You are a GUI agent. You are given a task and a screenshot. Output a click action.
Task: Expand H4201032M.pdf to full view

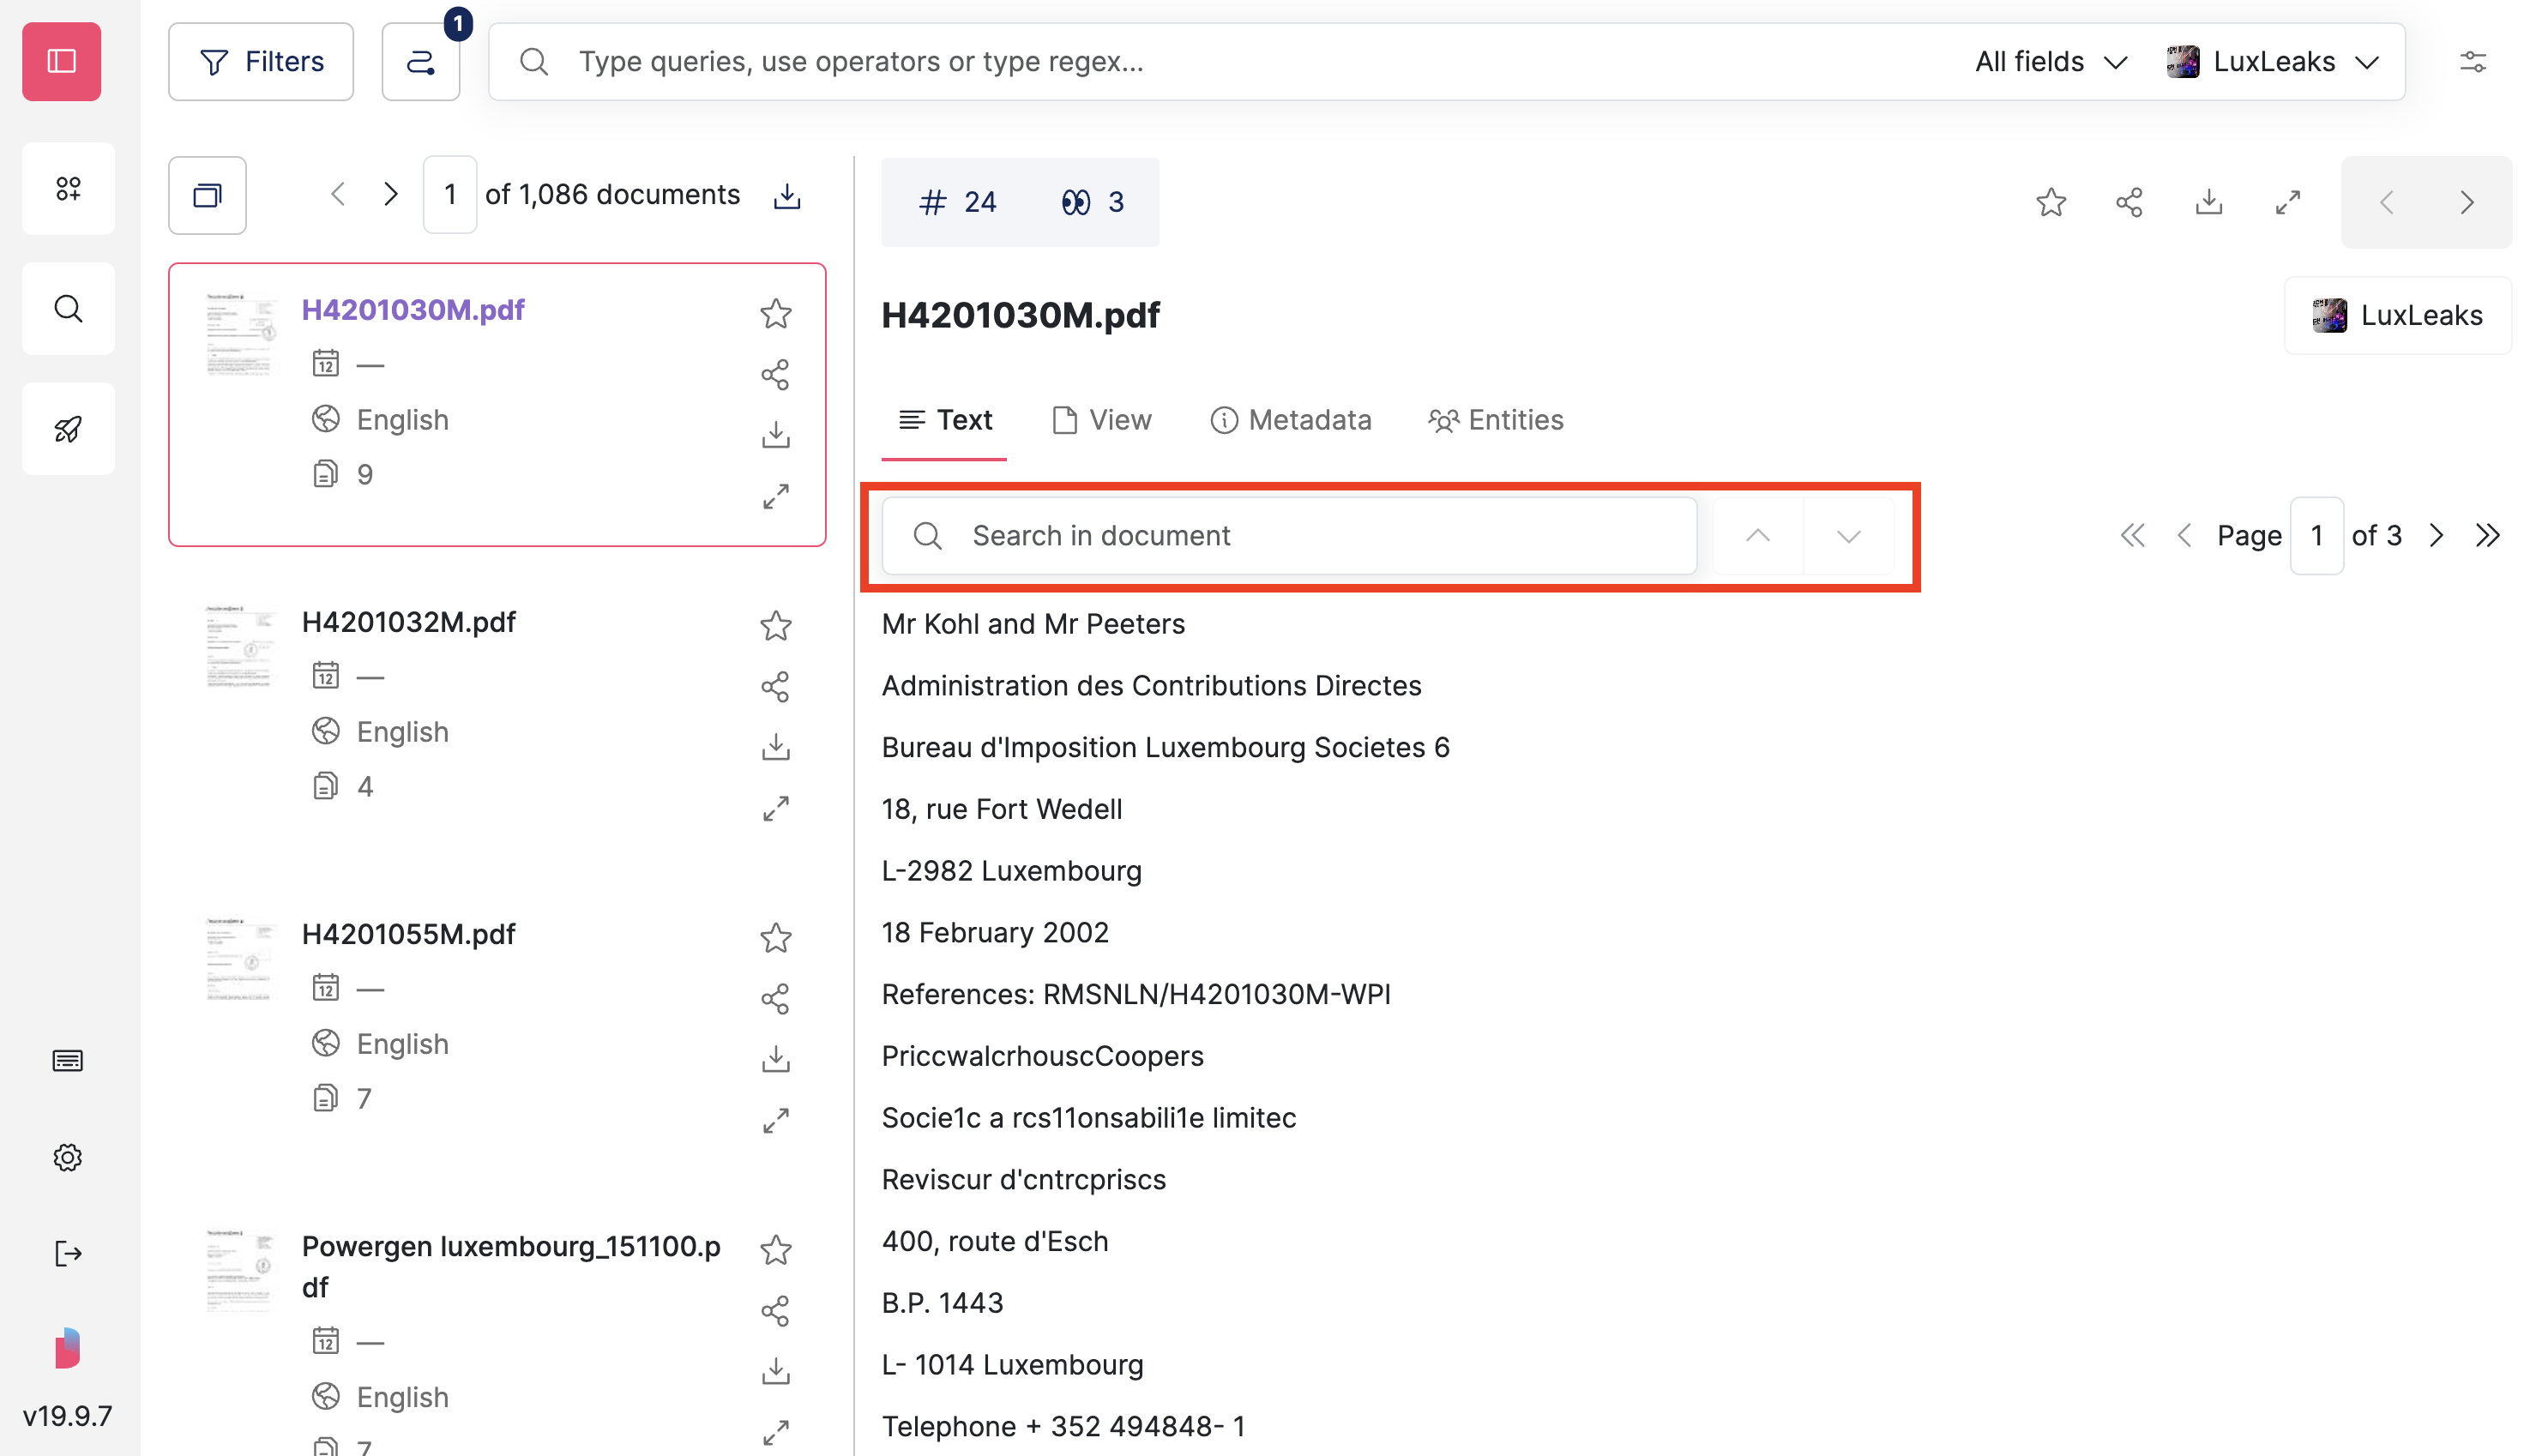(x=776, y=808)
